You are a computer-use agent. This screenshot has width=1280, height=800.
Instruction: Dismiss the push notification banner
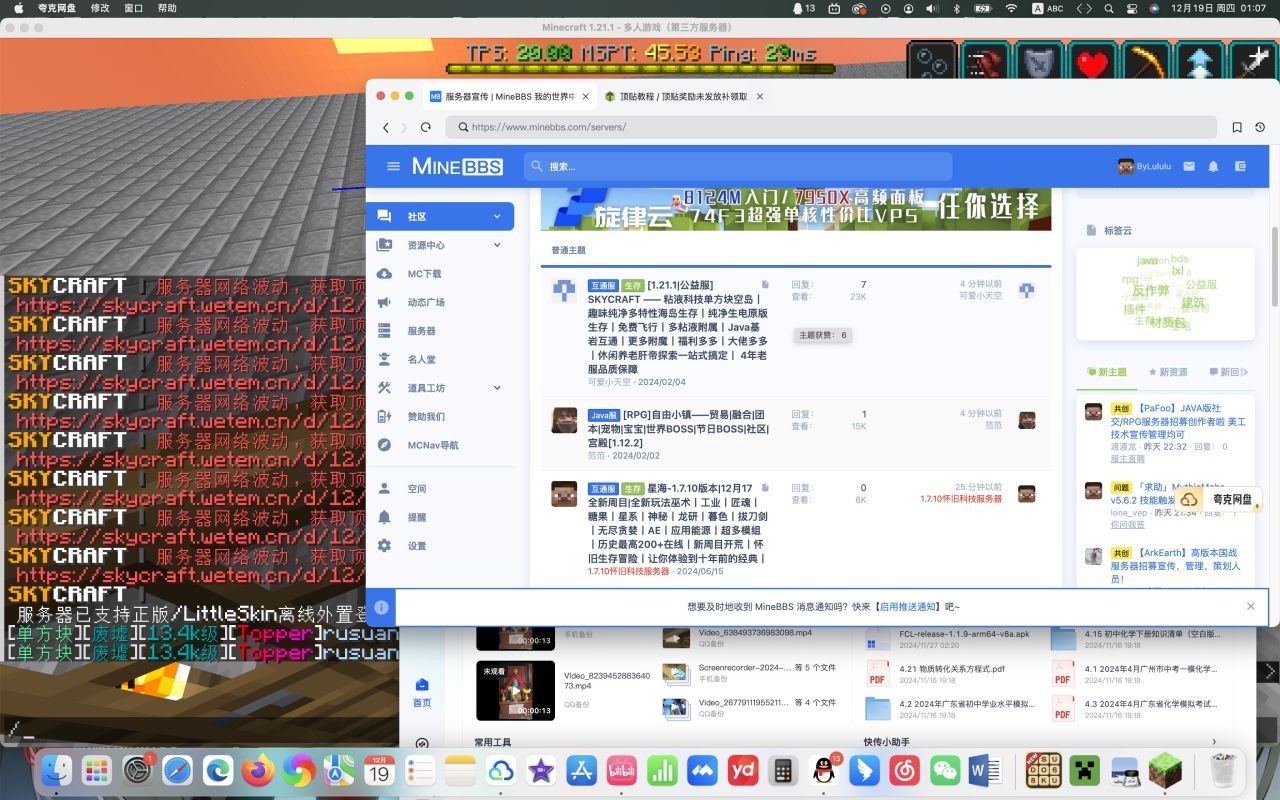(x=1250, y=607)
